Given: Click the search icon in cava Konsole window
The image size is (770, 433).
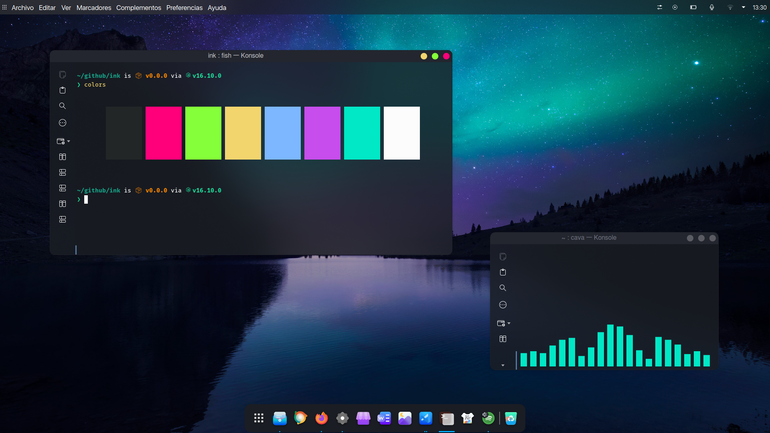Looking at the screenshot, I should click(x=502, y=288).
